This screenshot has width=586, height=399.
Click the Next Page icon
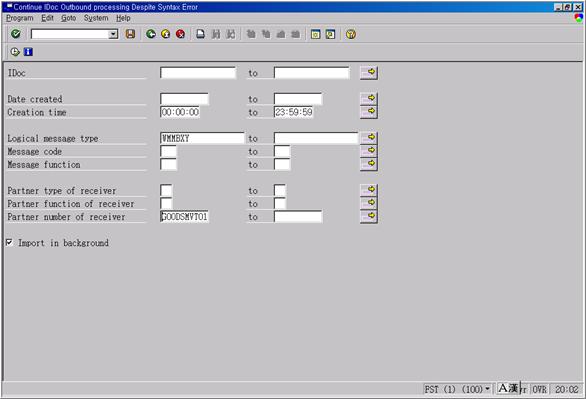point(281,34)
